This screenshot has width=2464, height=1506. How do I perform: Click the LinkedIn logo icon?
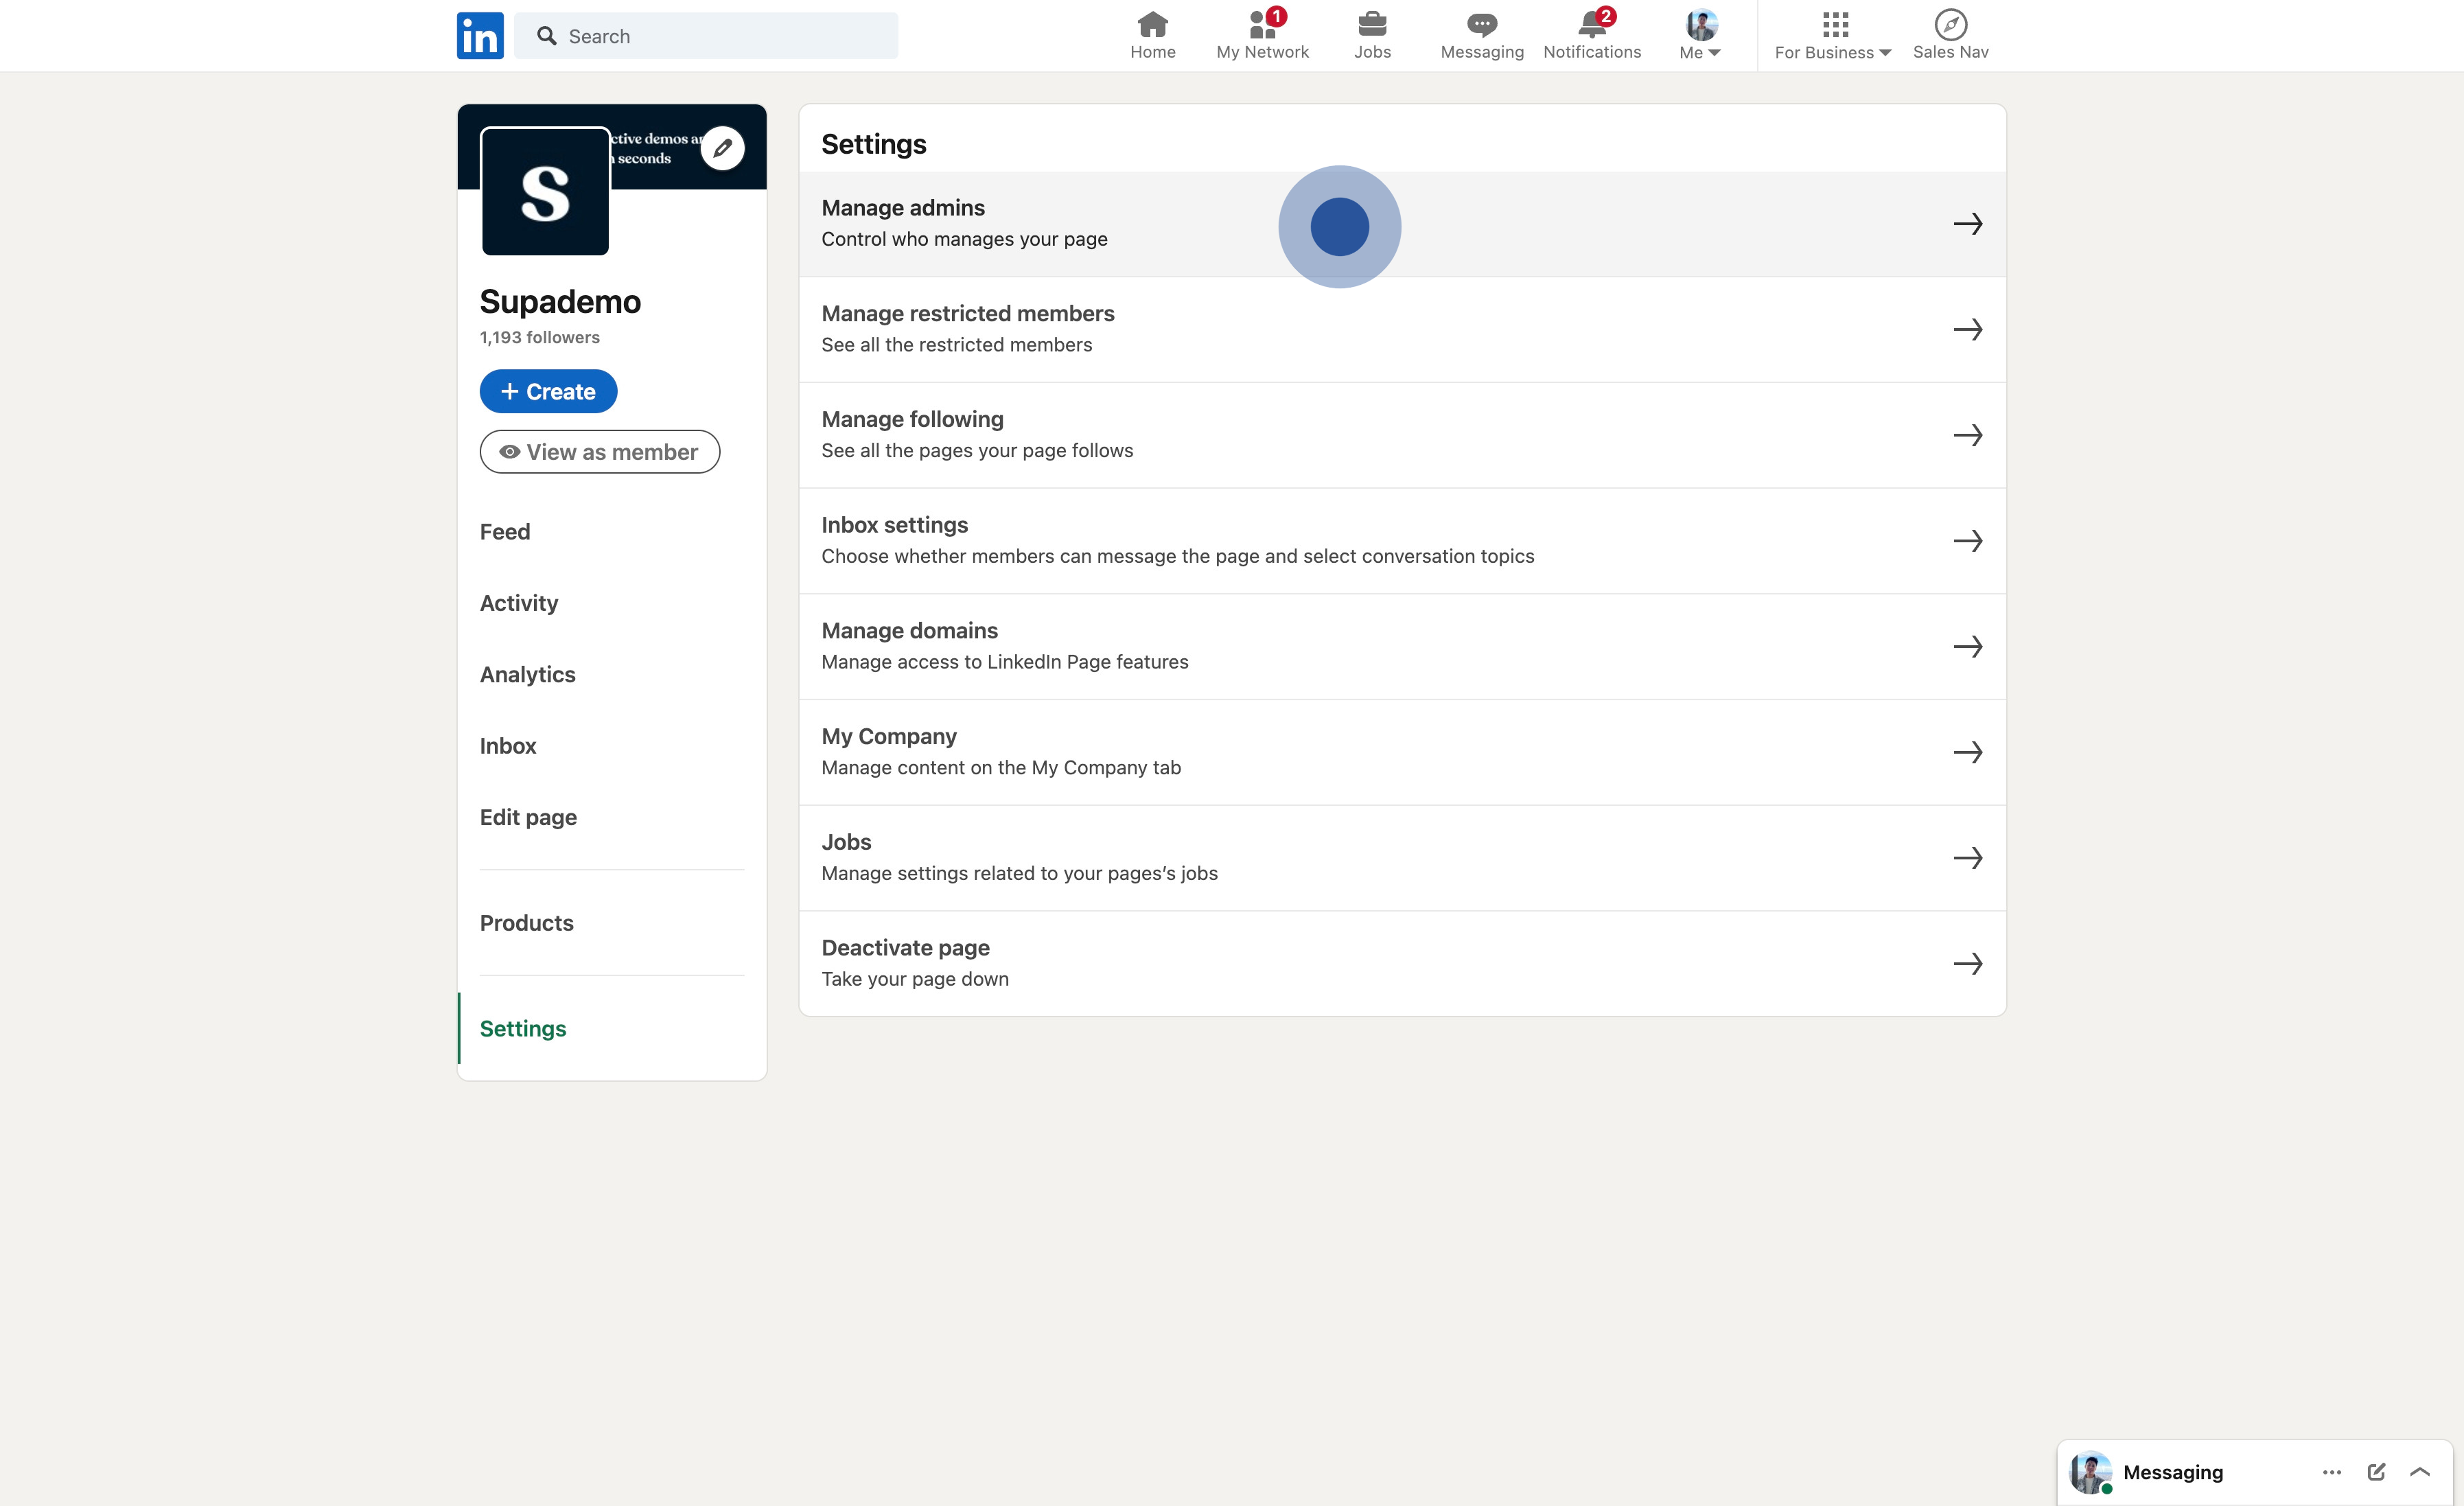480,36
